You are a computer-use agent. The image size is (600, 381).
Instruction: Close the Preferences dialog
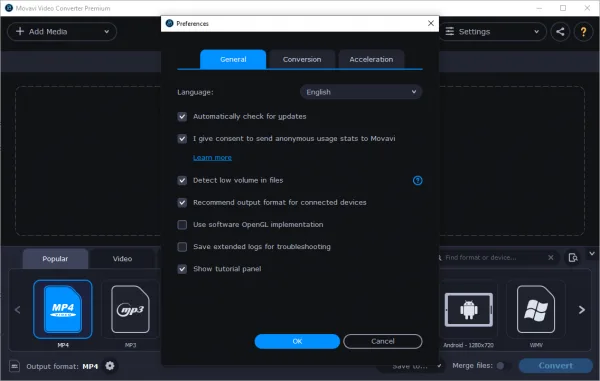point(430,23)
